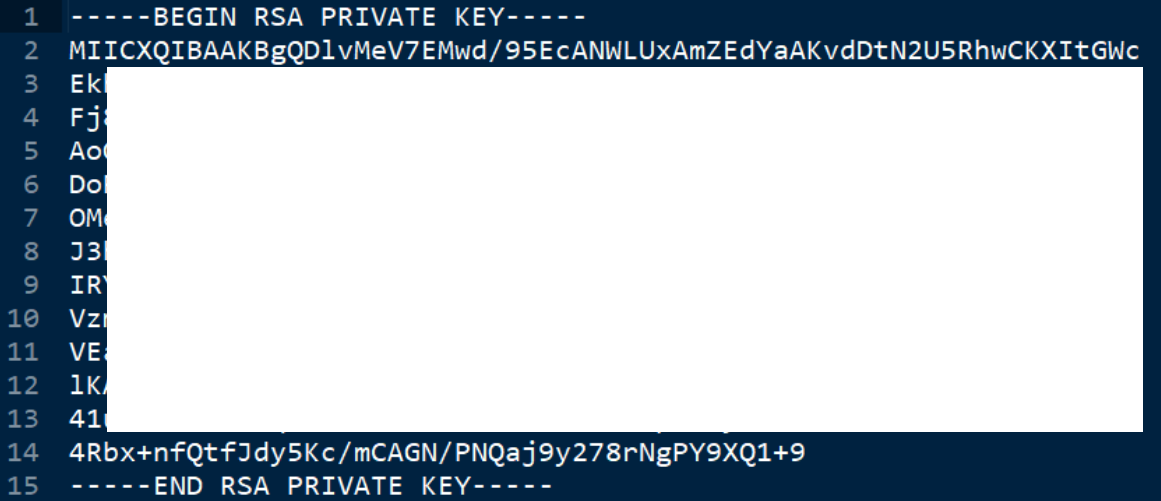Select line number 4 in the gutter
This screenshot has height=501, width=1161.
30,118
